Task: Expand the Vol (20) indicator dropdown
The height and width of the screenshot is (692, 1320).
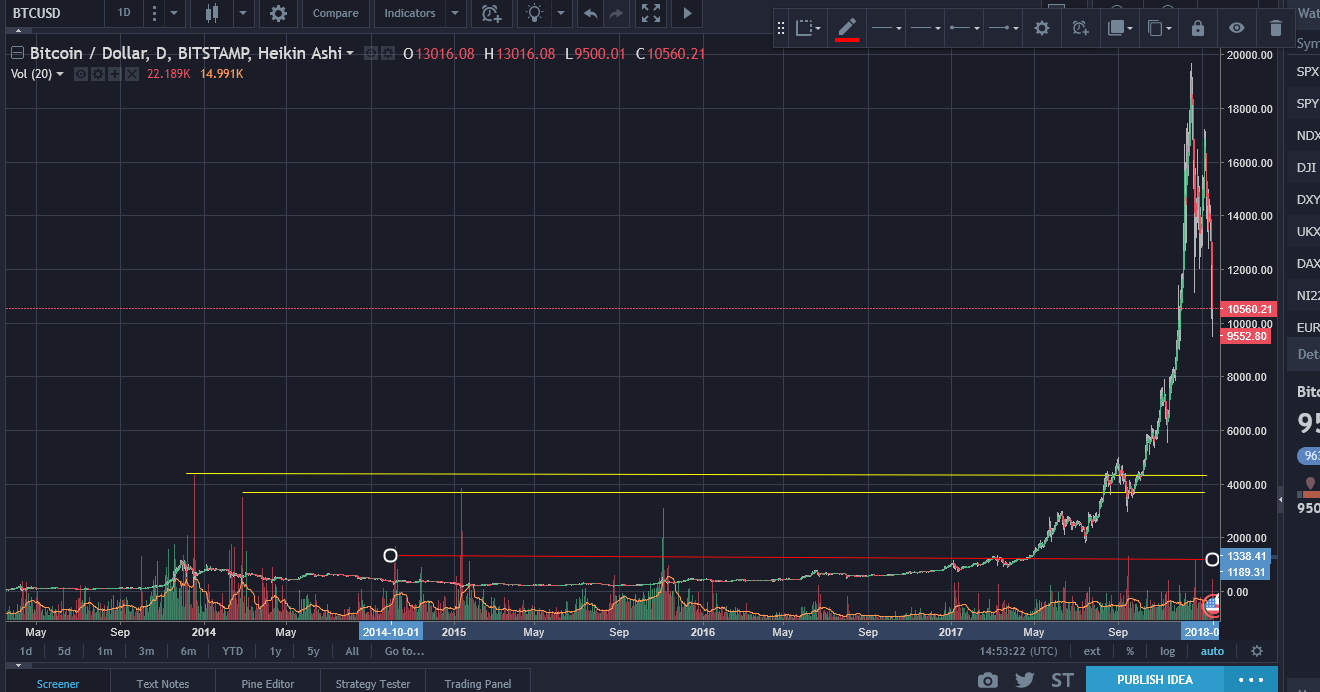Action: click(60, 75)
